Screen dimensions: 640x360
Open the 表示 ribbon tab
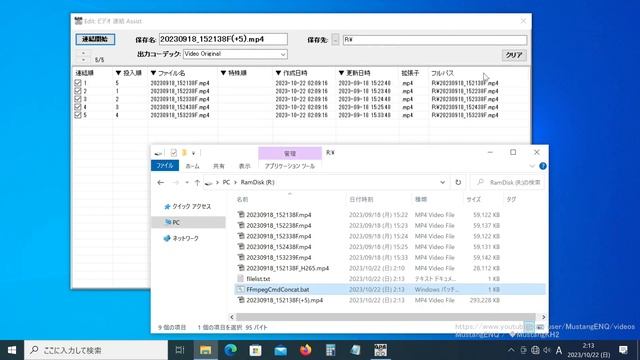[244, 166]
